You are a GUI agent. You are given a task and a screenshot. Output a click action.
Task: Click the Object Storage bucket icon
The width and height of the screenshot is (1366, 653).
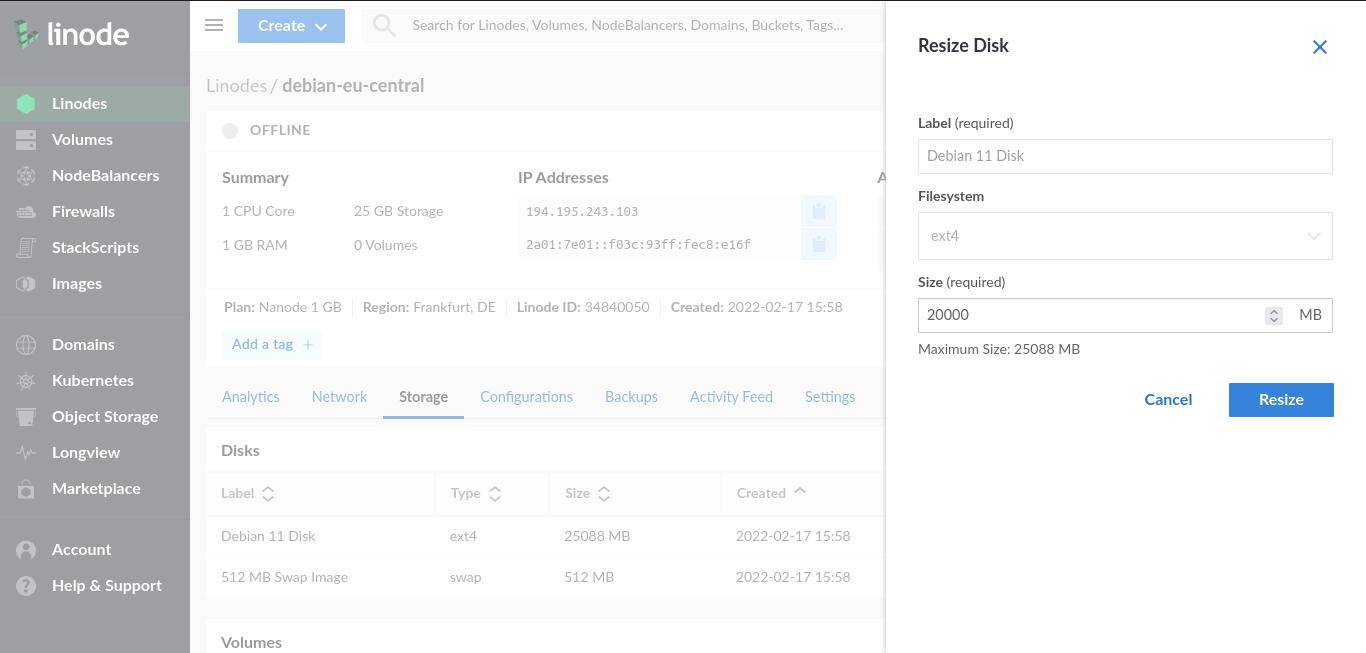(x=26, y=417)
